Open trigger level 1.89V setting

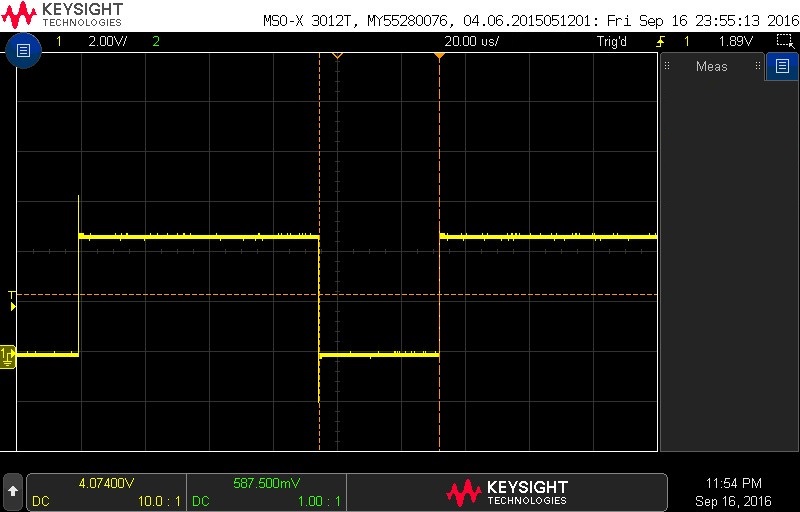pos(735,41)
